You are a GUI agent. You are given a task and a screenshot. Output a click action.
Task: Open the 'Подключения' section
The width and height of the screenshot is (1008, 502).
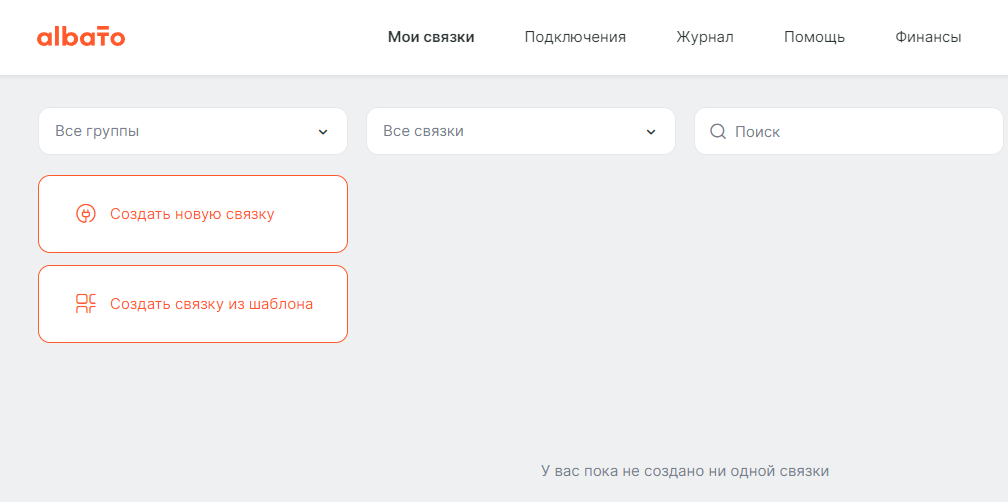click(575, 37)
